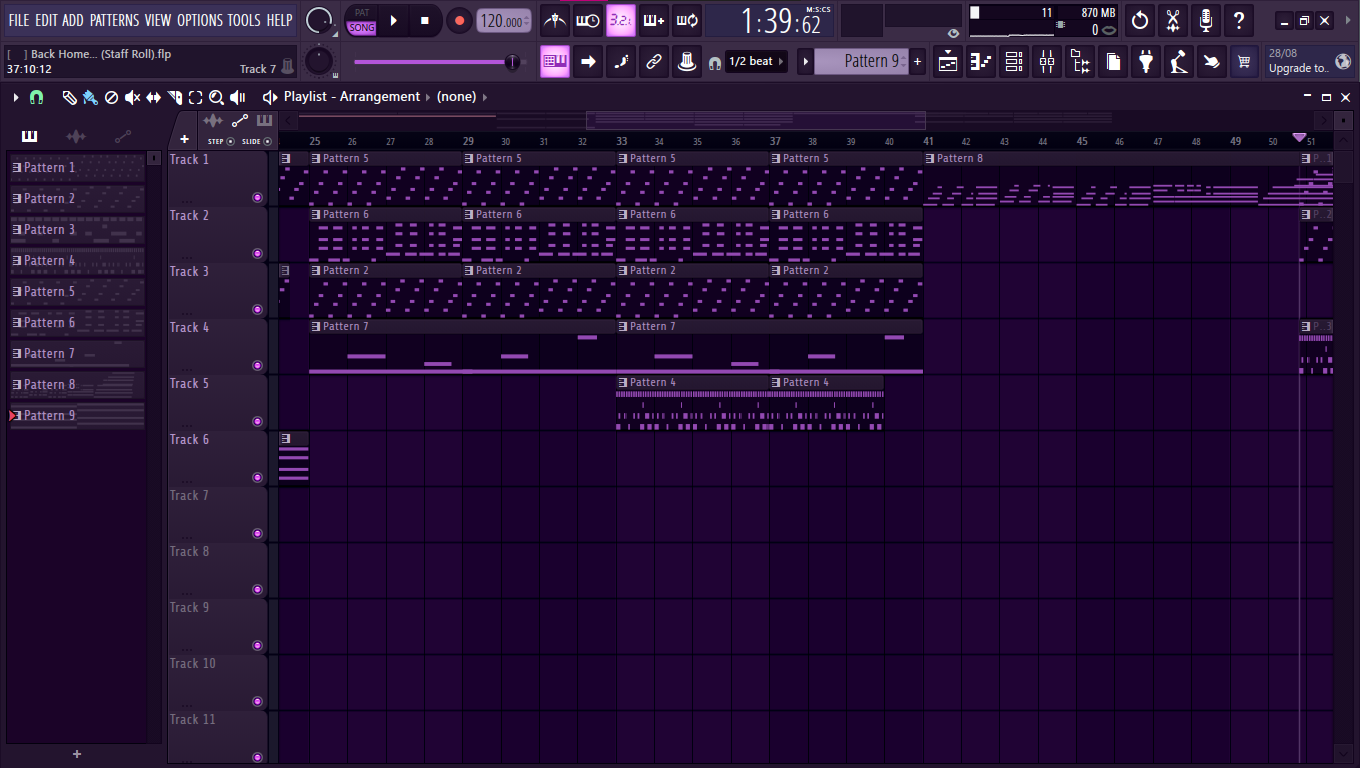Open the Browser view icon
This screenshot has height=768, width=1360.
click(1080, 62)
